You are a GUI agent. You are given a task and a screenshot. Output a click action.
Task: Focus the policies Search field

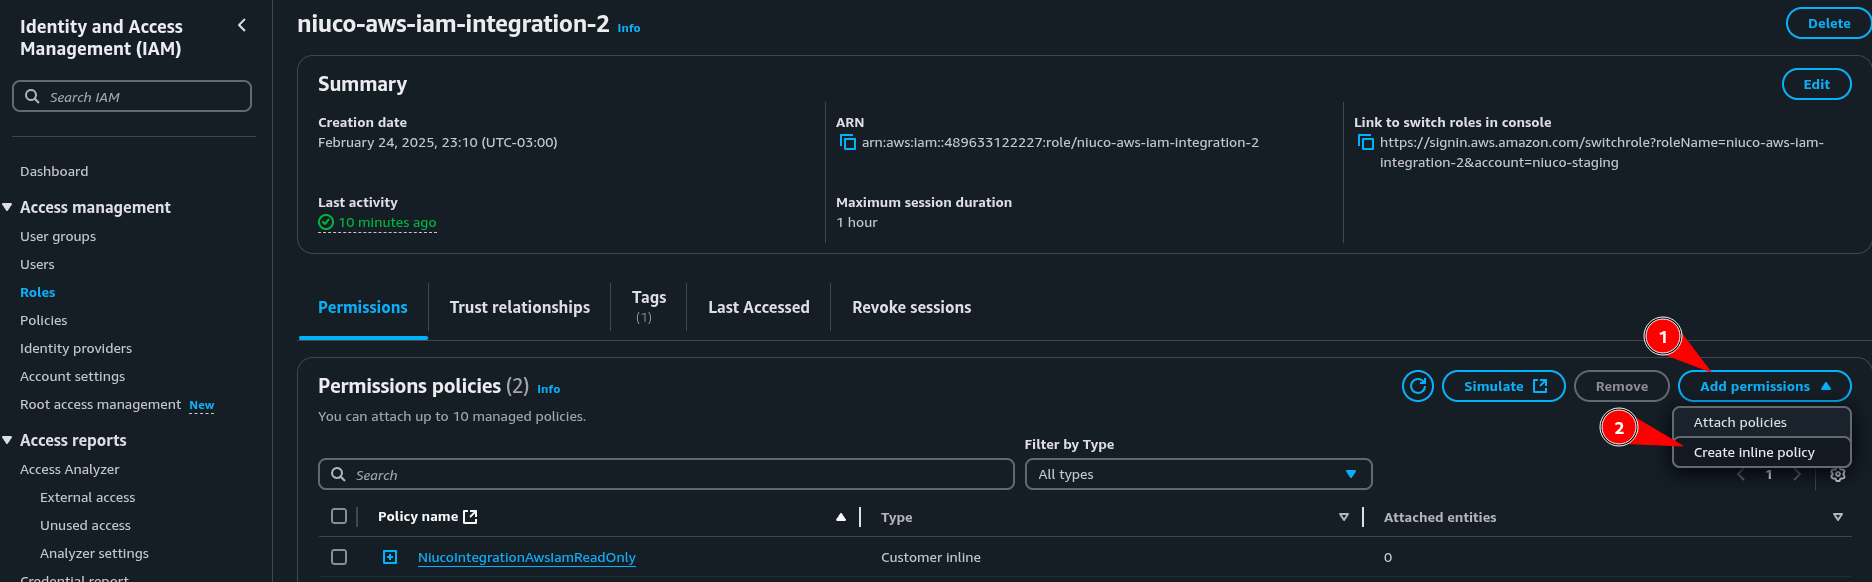pyautogui.click(x=666, y=474)
